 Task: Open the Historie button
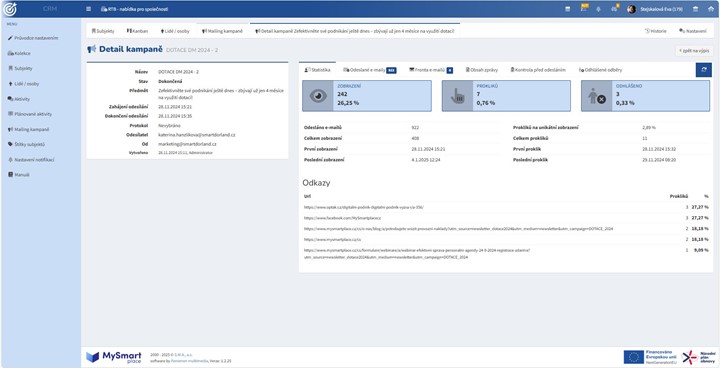(x=655, y=31)
